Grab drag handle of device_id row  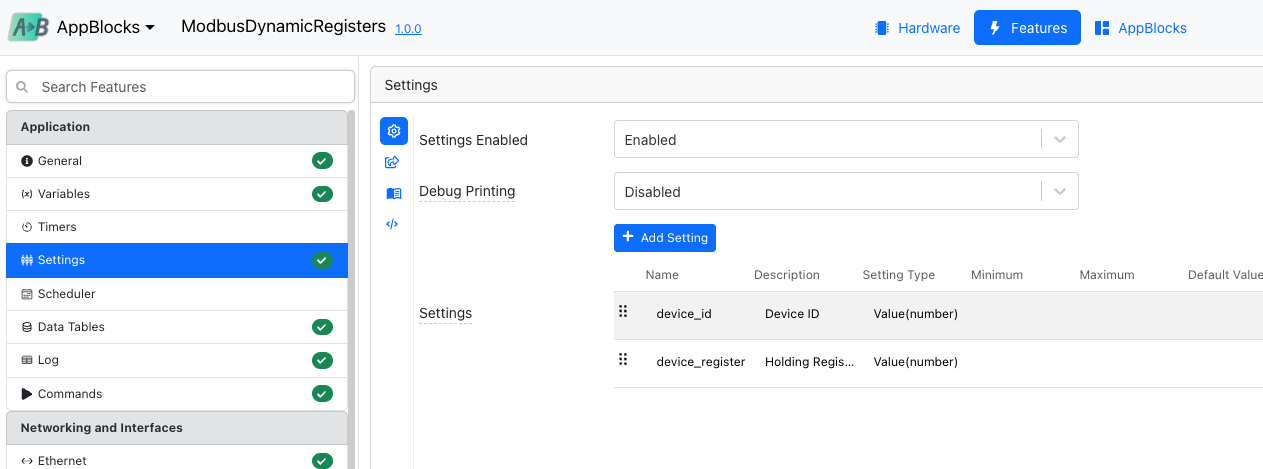tap(623, 312)
